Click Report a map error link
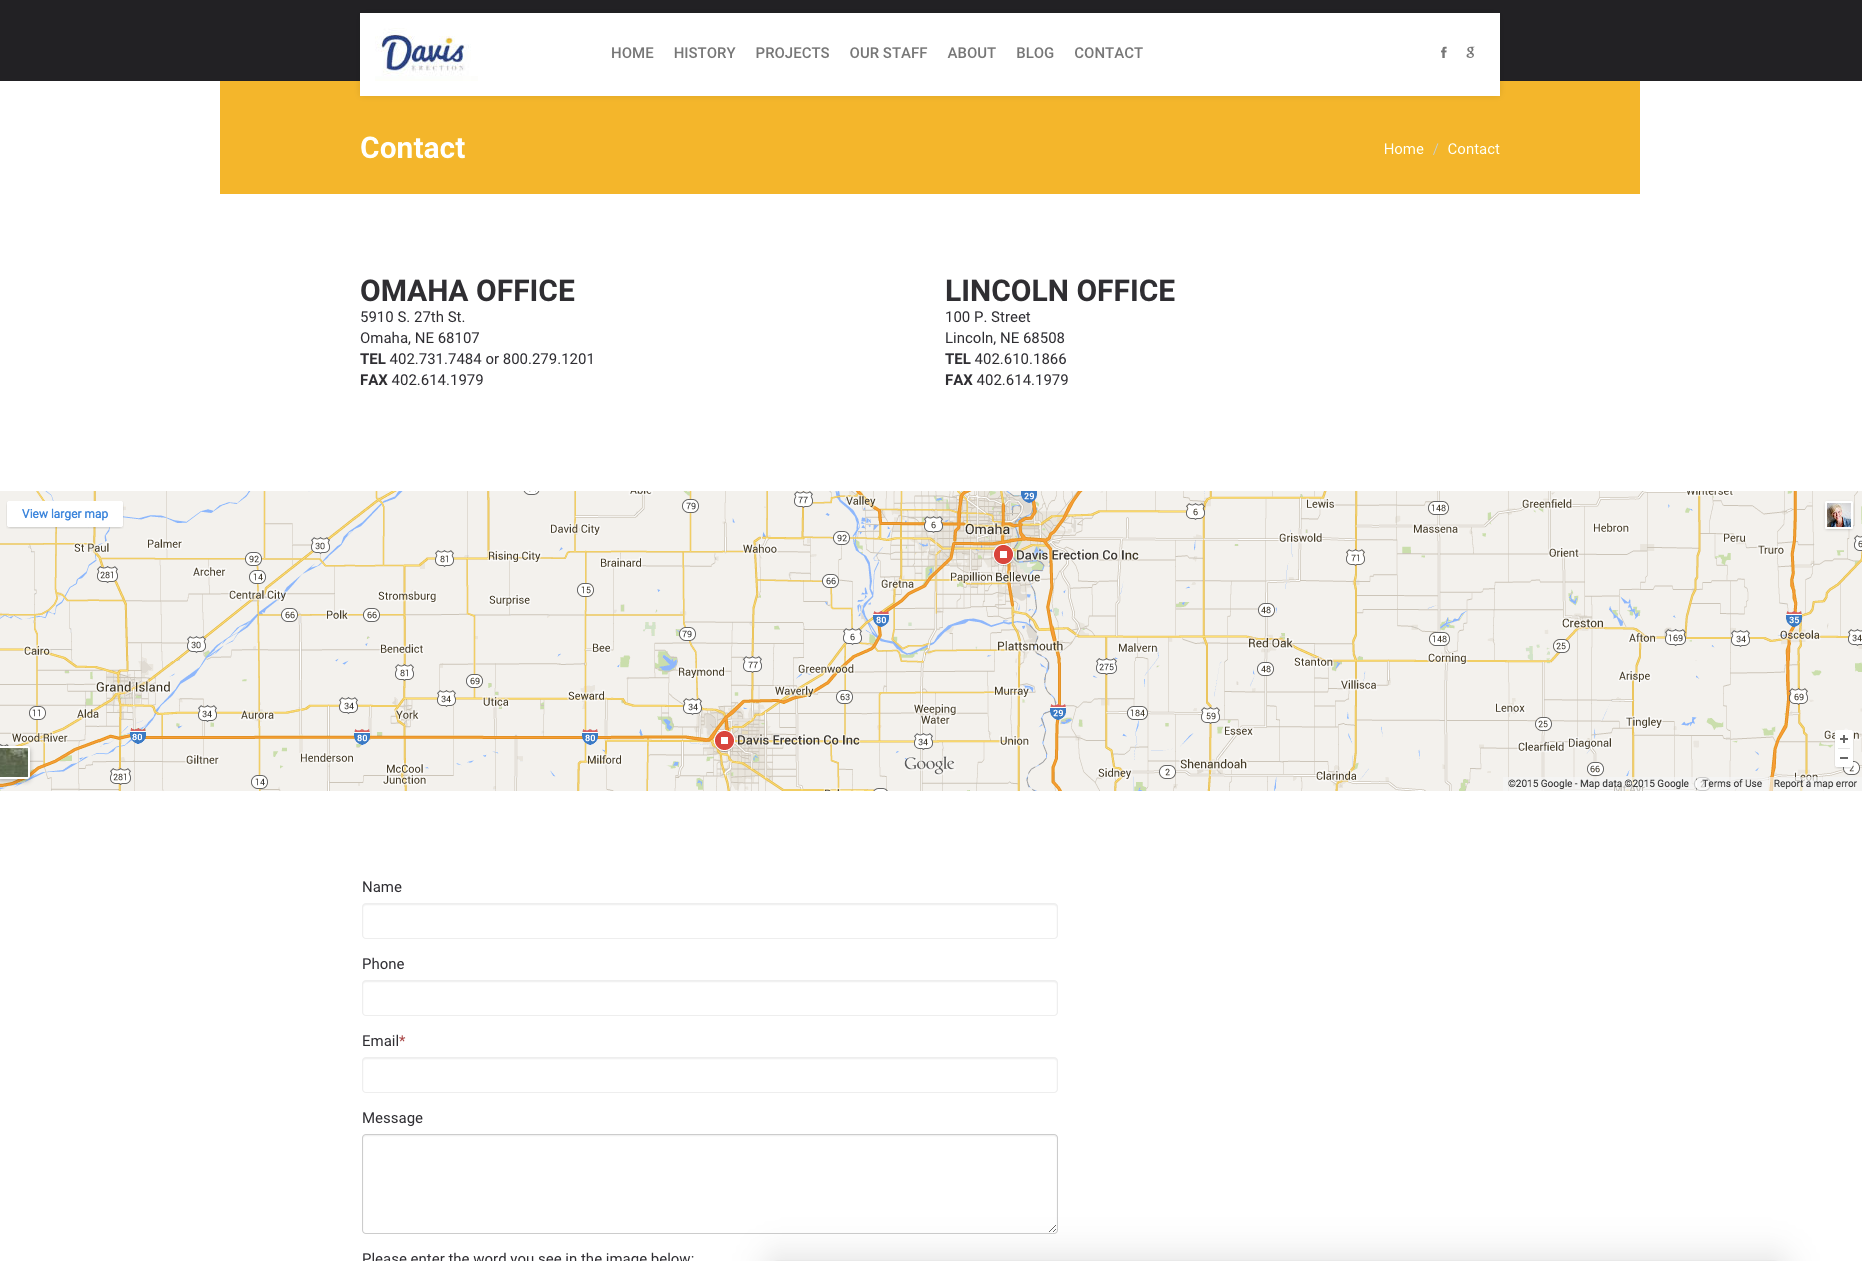 point(1814,784)
